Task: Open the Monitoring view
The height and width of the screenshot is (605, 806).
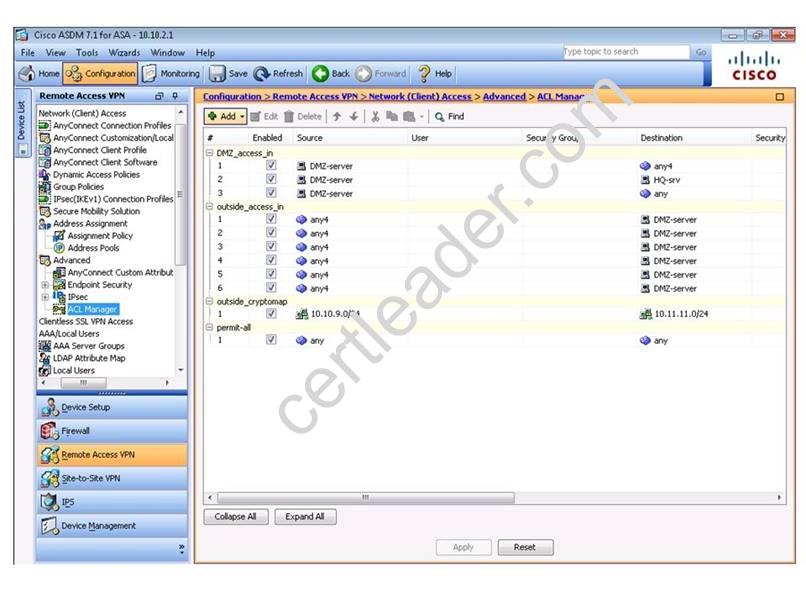Action: pyautogui.click(x=171, y=74)
